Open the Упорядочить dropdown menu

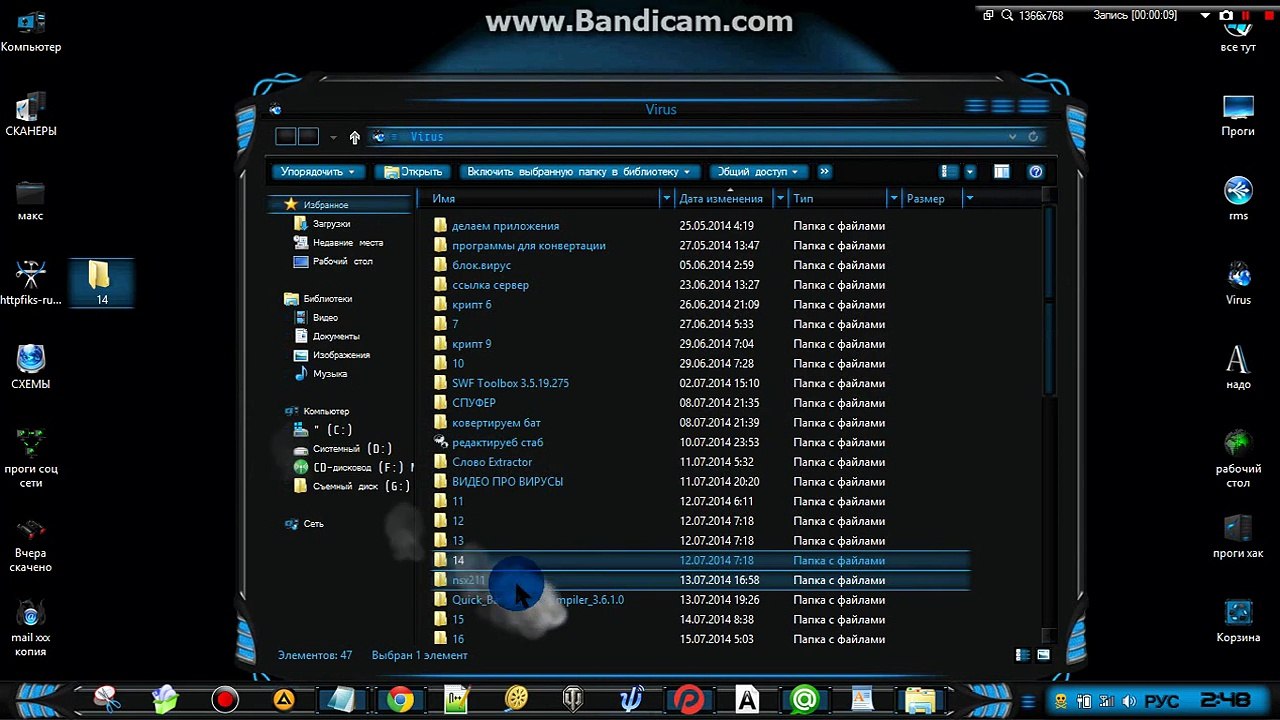(318, 172)
